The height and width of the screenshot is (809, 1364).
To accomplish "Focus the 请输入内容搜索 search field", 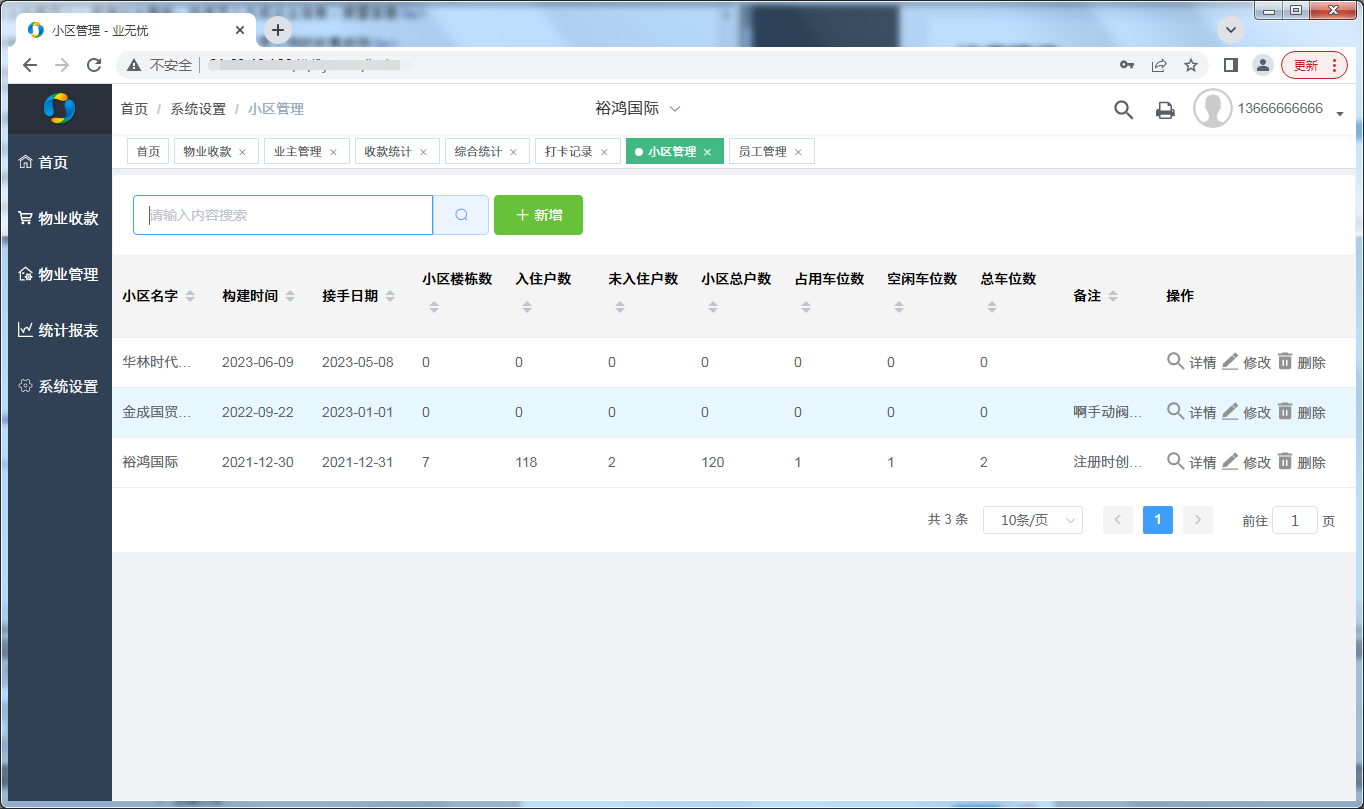I will [x=283, y=215].
